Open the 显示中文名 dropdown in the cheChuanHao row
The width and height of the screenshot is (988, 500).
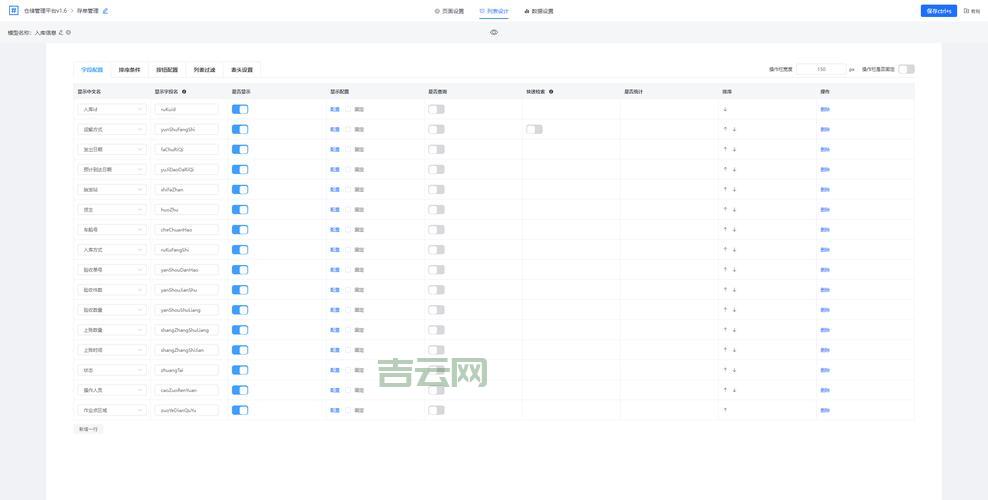tap(112, 230)
